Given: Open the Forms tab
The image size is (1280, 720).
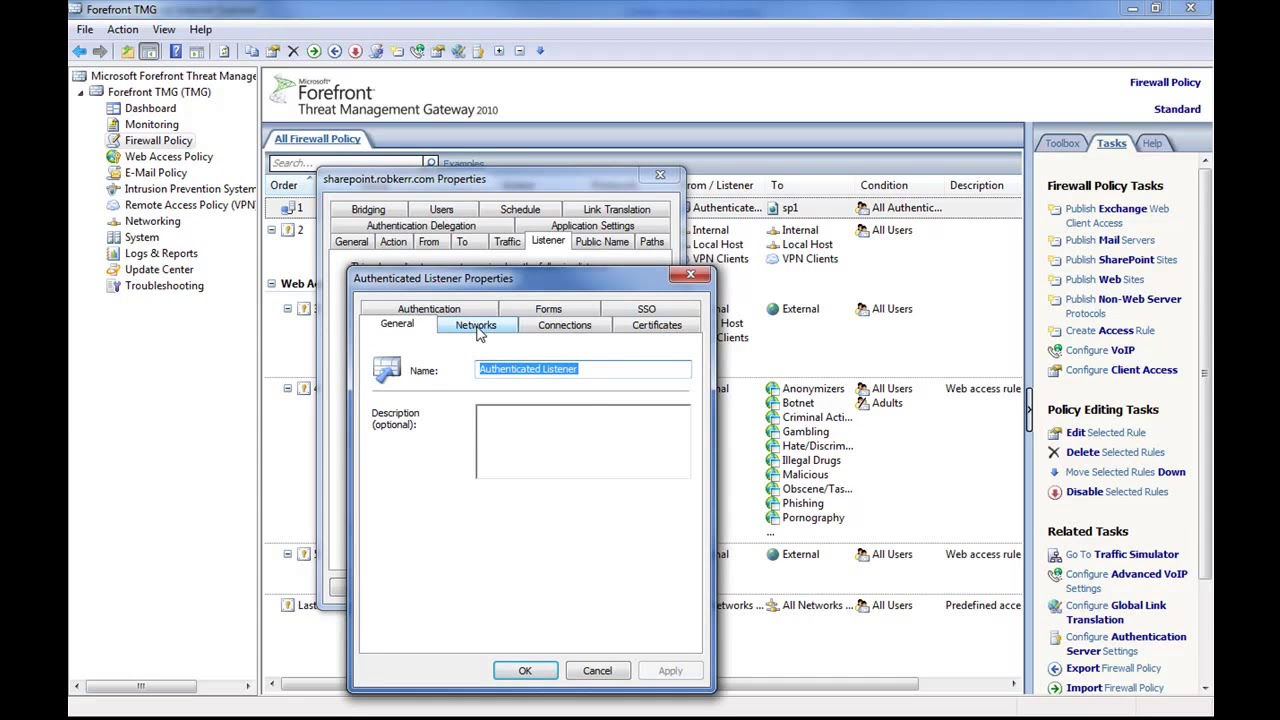Looking at the screenshot, I should (x=548, y=309).
